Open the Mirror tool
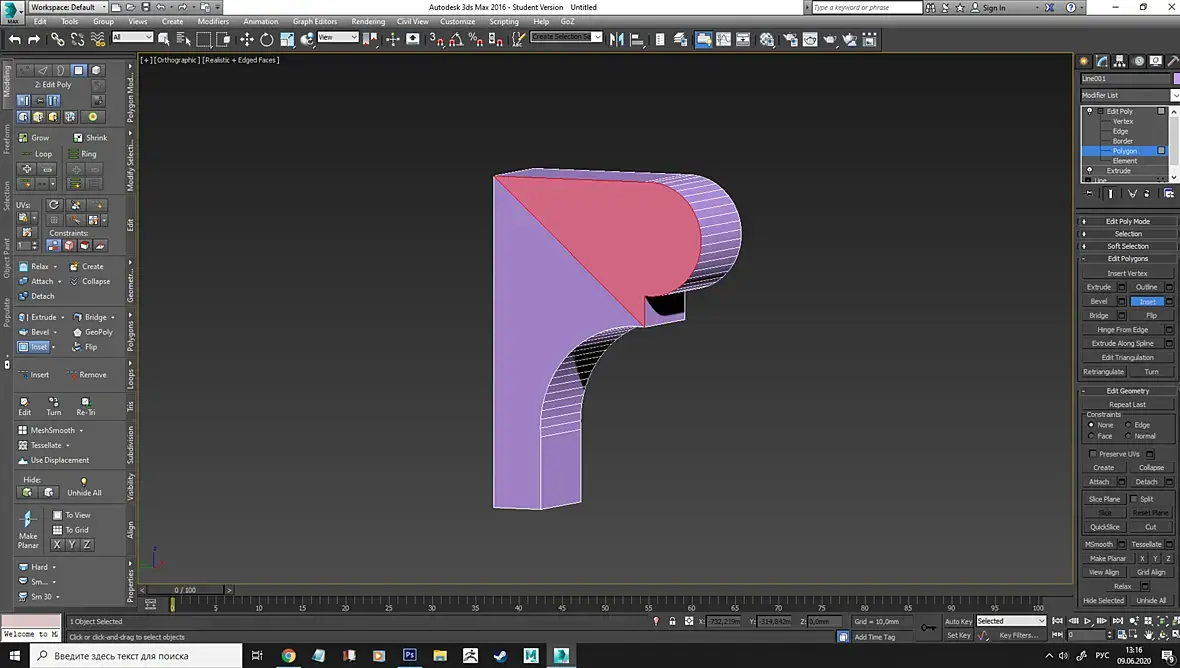The image size is (1180, 668). click(616, 39)
